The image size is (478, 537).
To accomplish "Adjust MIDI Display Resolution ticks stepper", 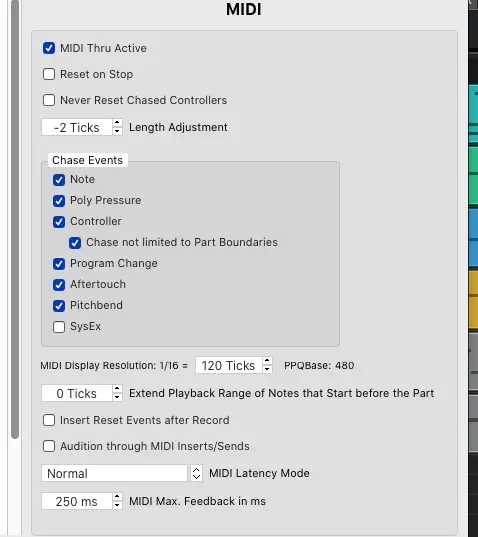I will click(267, 365).
